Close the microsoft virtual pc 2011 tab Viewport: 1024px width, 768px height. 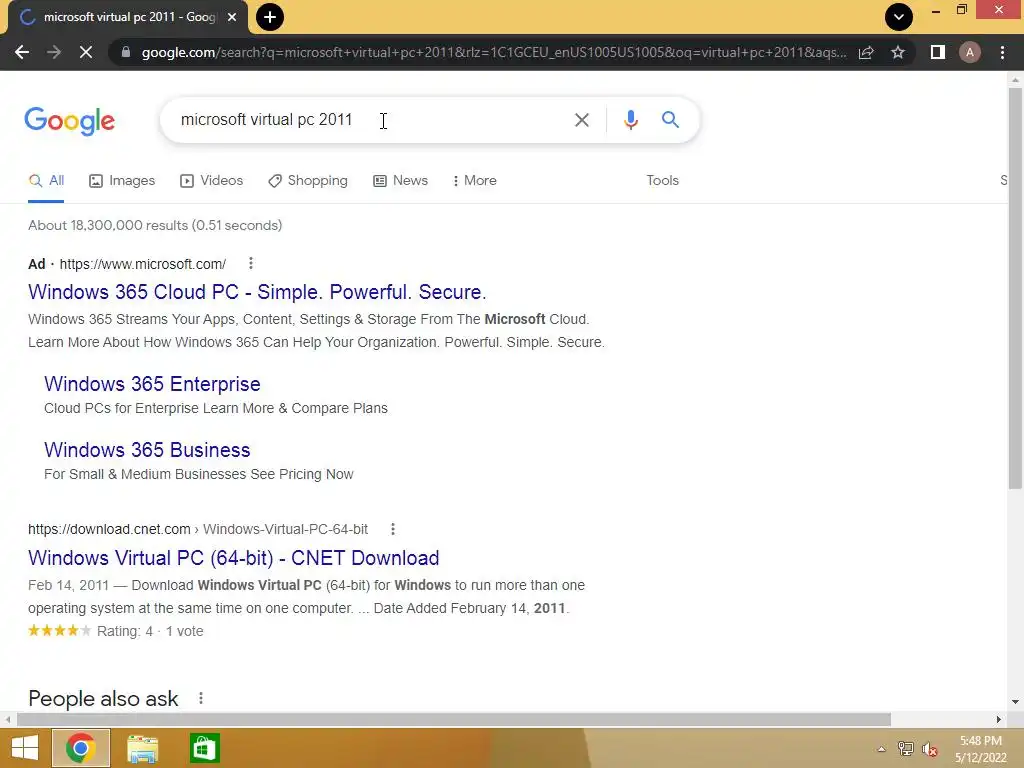coord(232,18)
